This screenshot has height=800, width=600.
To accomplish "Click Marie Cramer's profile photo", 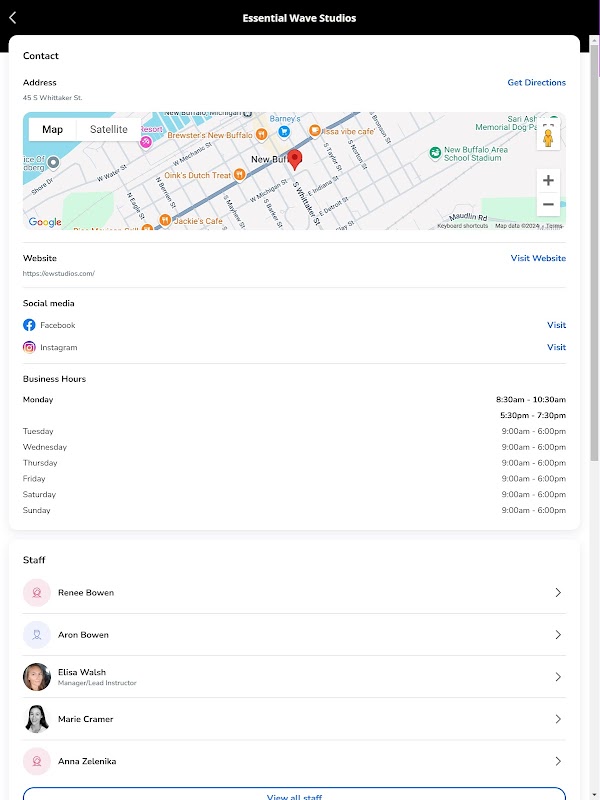I will pos(37,719).
